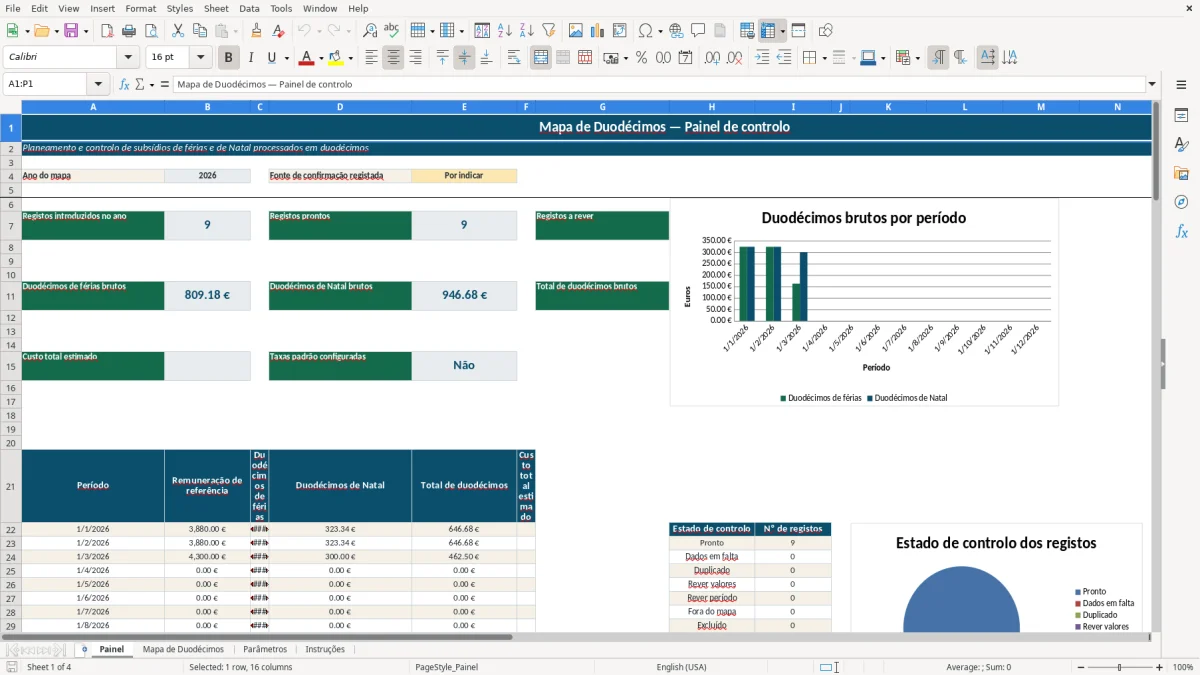
Task: Expand the Name Box dropdown
Action: point(98,84)
